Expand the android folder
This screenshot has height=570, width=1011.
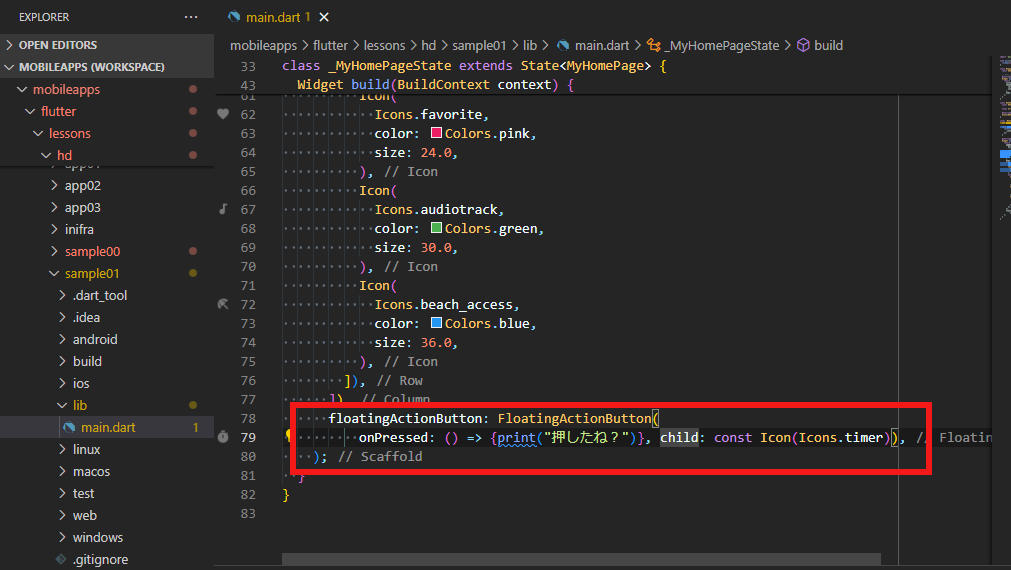pos(95,339)
